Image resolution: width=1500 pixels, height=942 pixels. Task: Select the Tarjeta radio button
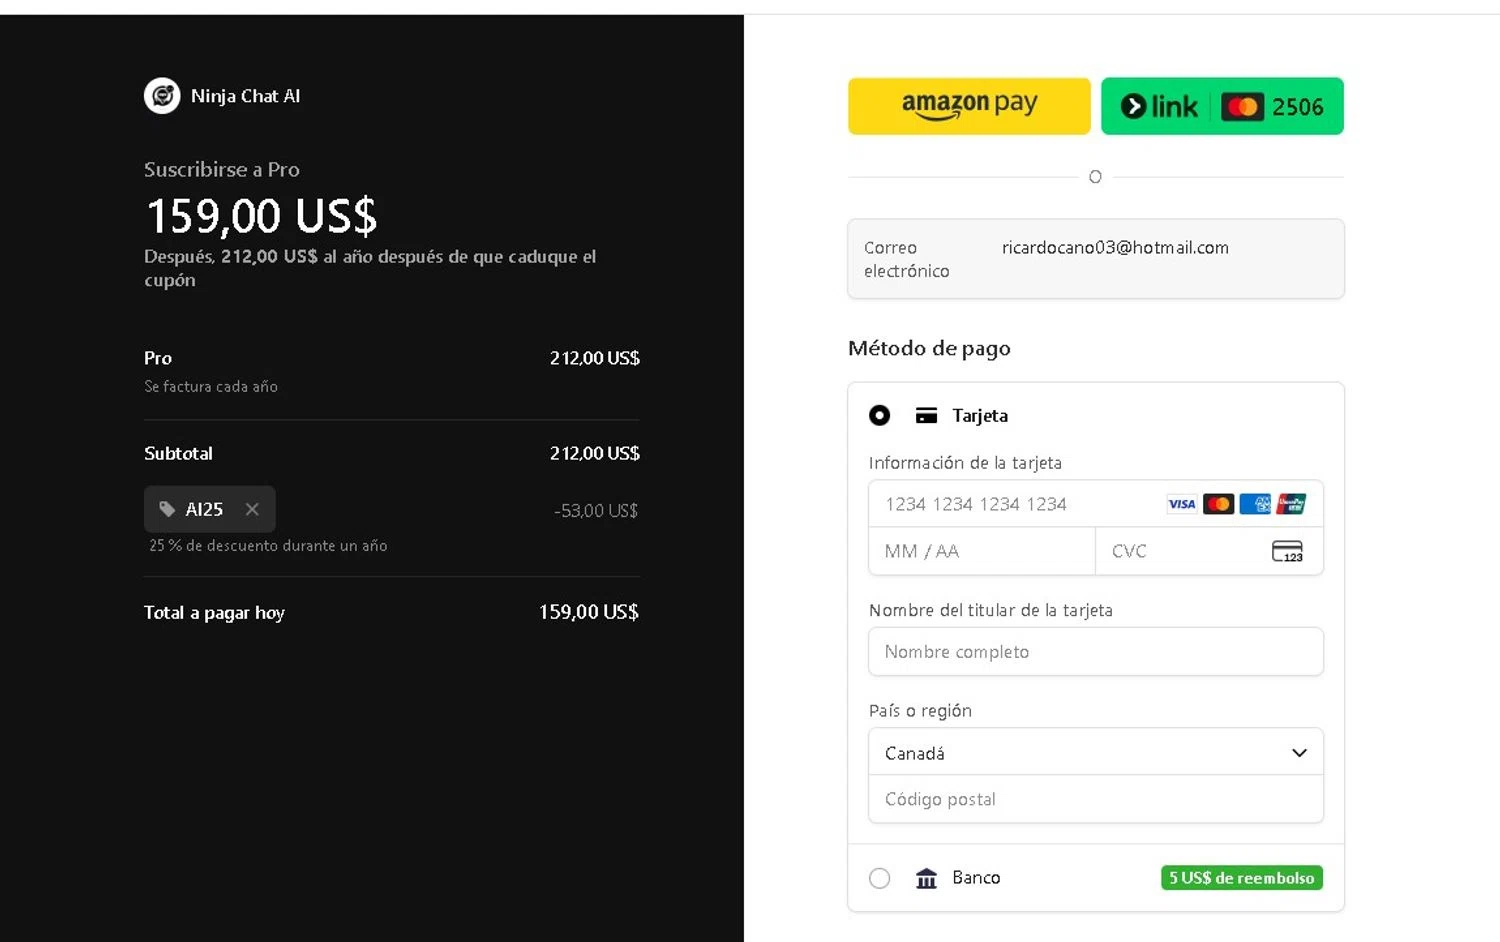880,415
